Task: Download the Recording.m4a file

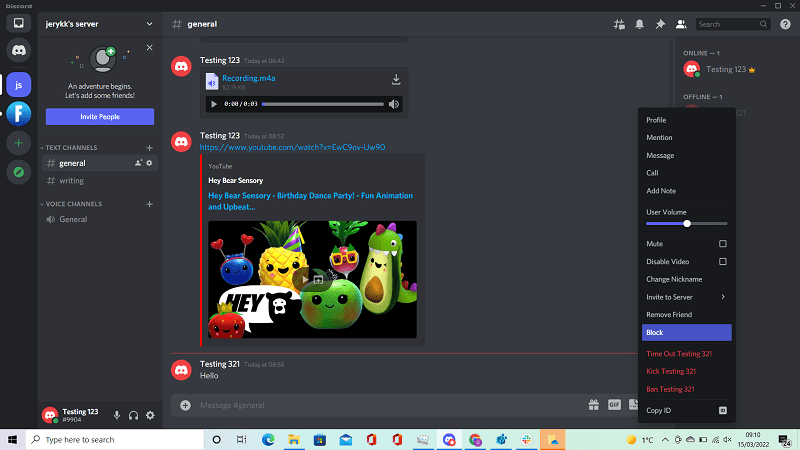Action: [x=396, y=80]
